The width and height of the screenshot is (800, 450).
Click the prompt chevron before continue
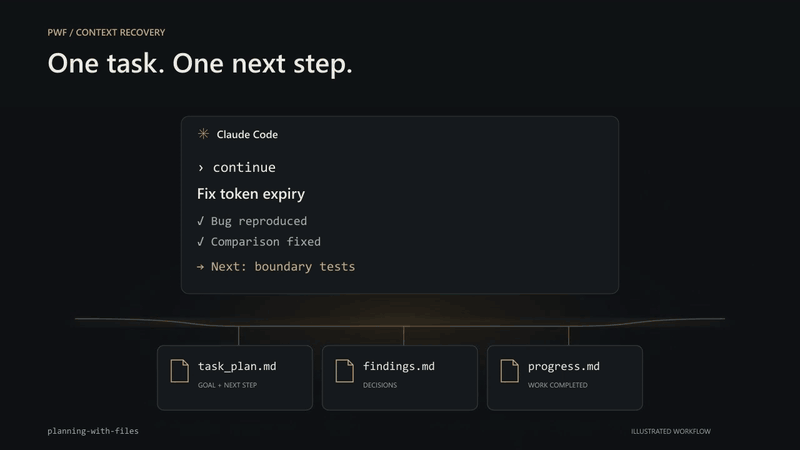(201, 168)
